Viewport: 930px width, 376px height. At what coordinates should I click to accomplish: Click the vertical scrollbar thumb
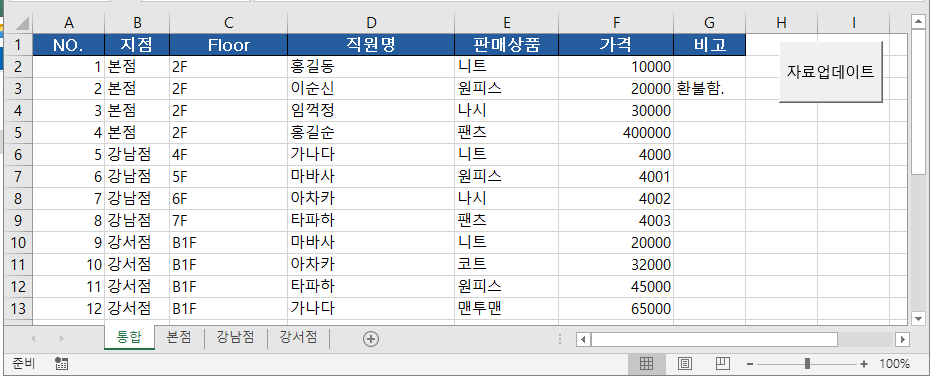coord(918,101)
